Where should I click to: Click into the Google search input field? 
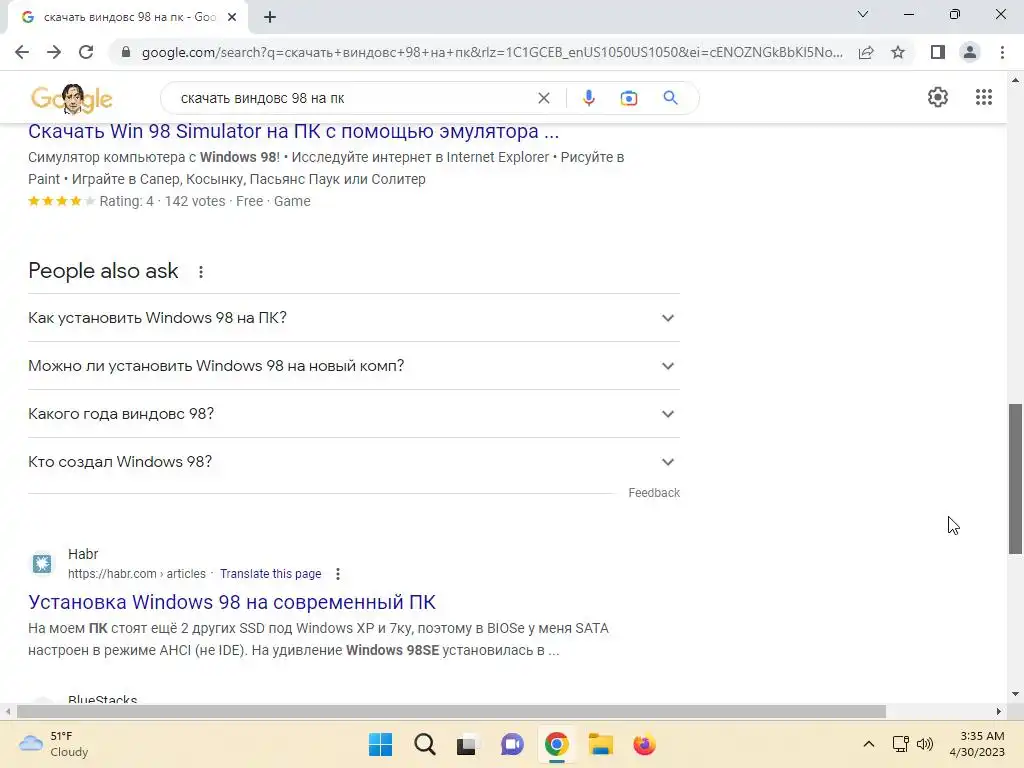(x=353, y=98)
